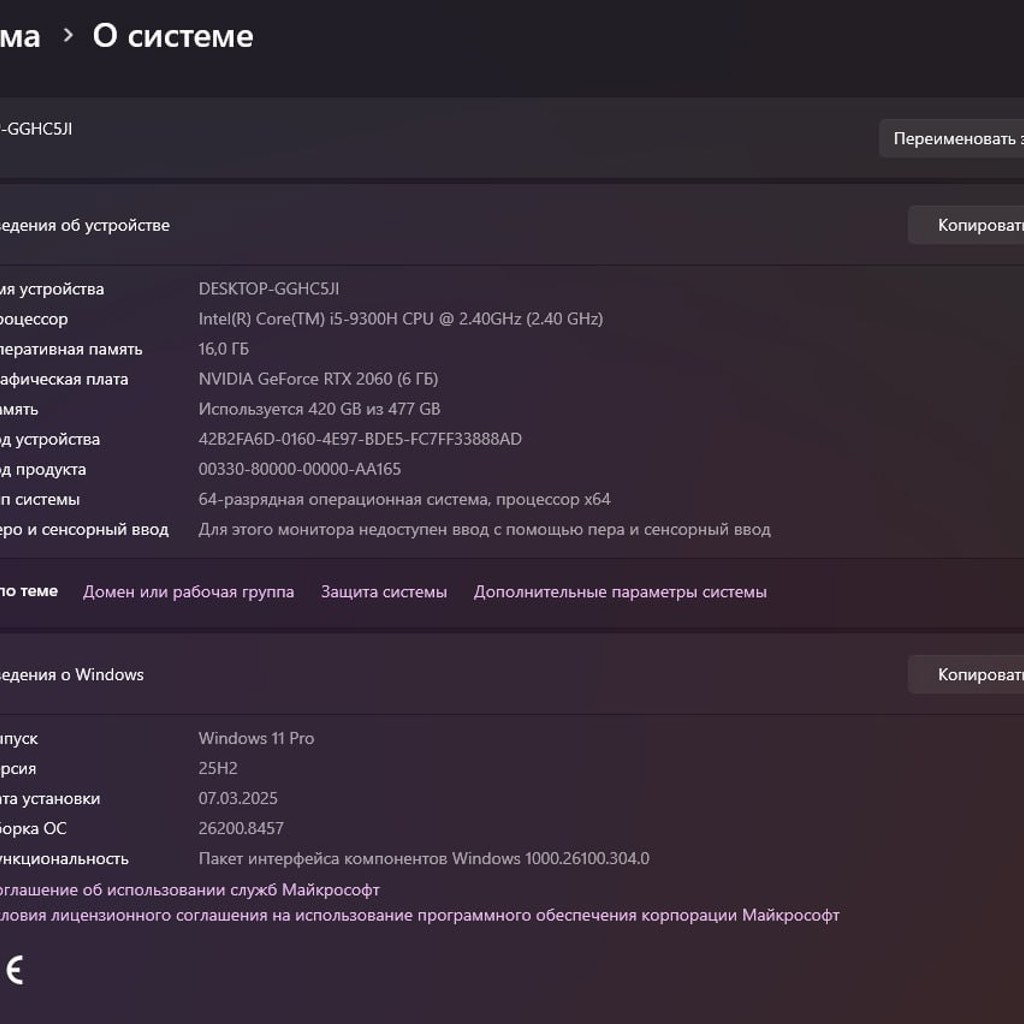
Task: Select install date «07.03.2025»
Action: (238, 798)
